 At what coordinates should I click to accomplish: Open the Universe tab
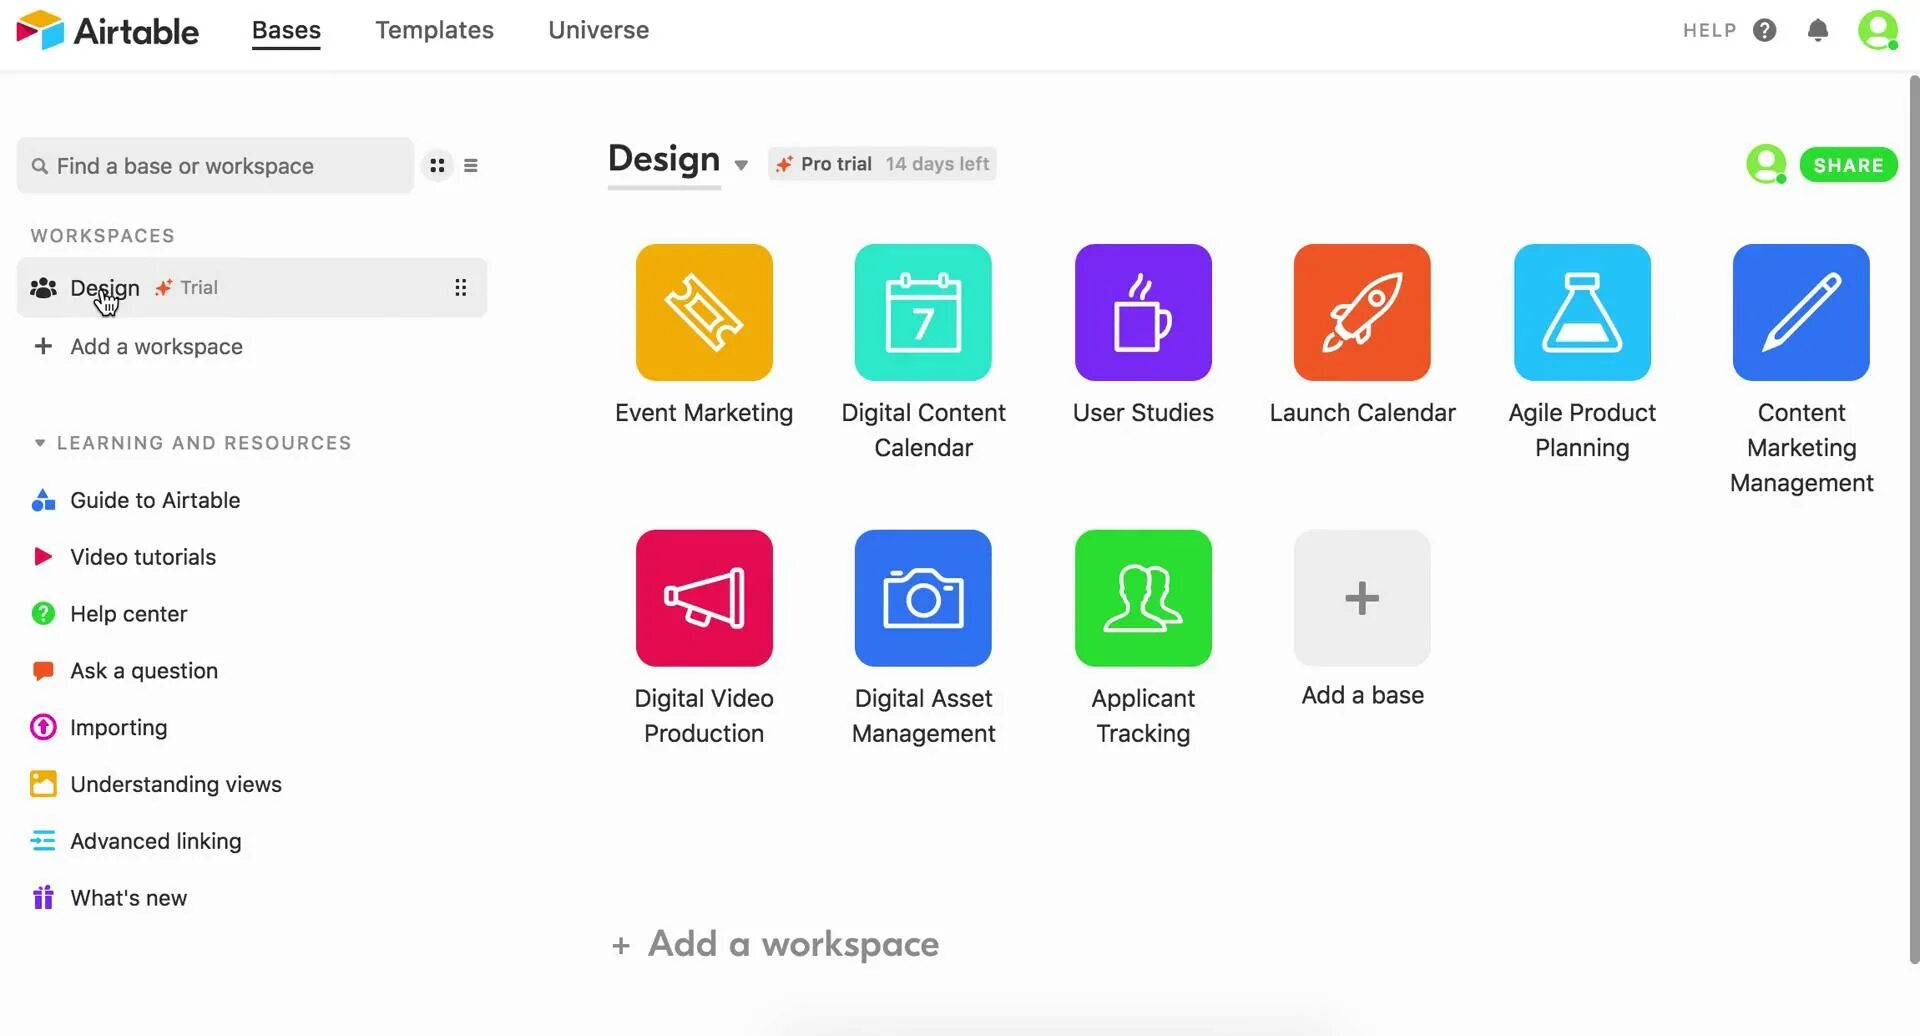point(598,30)
